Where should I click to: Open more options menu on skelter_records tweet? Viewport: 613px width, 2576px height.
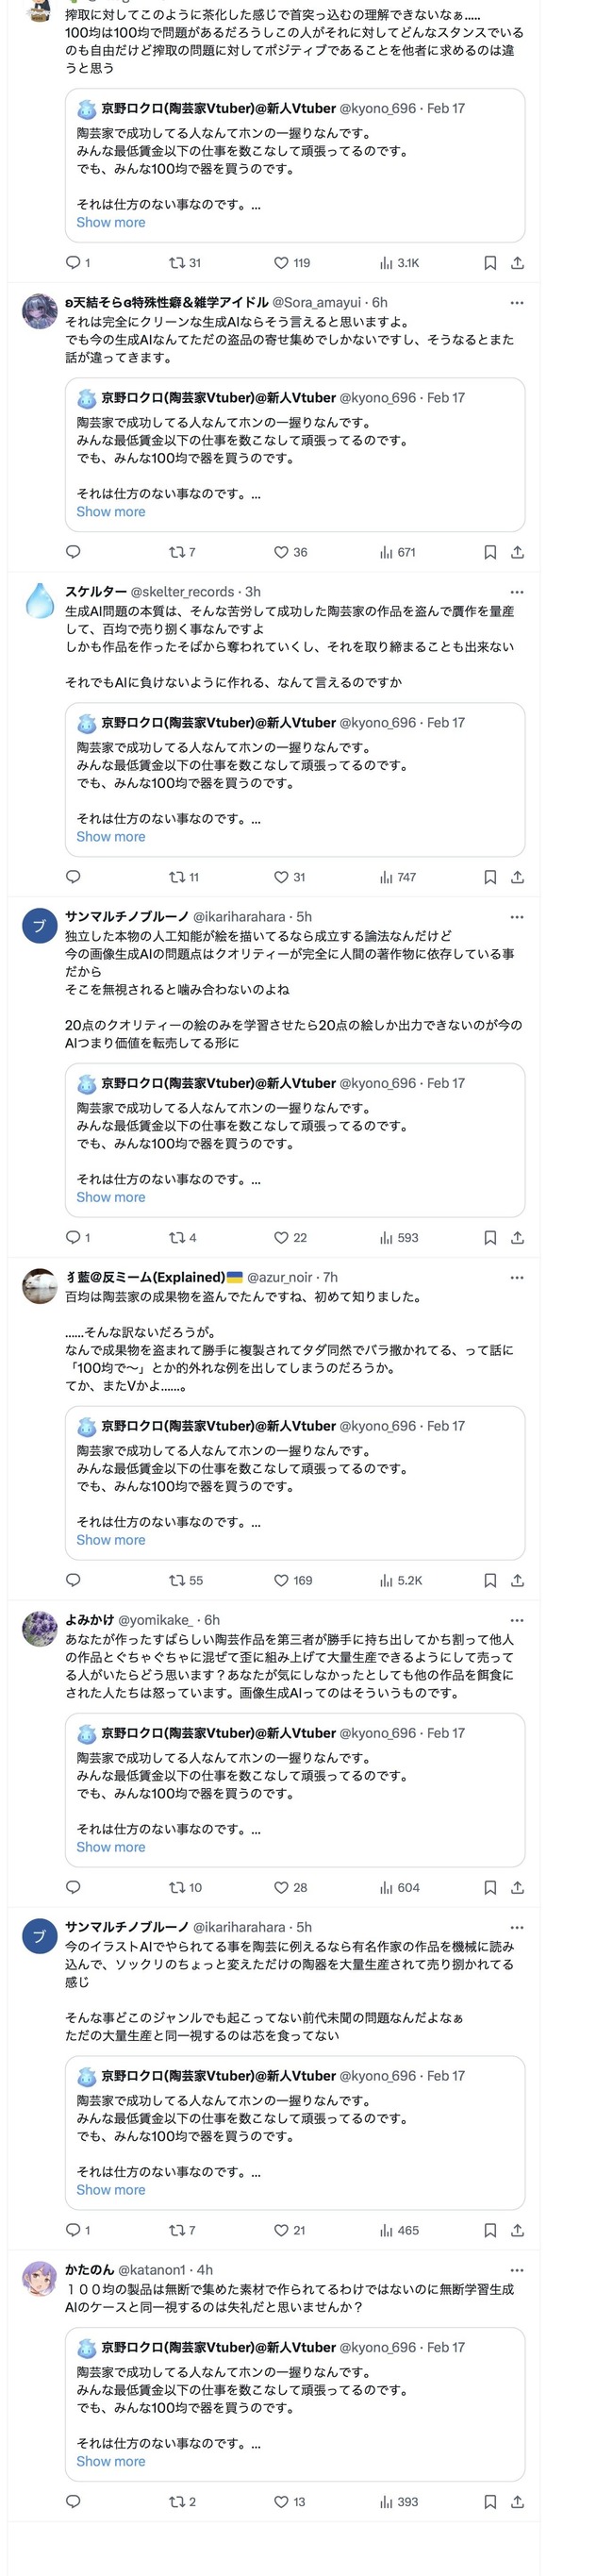click(x=517, y=592)
